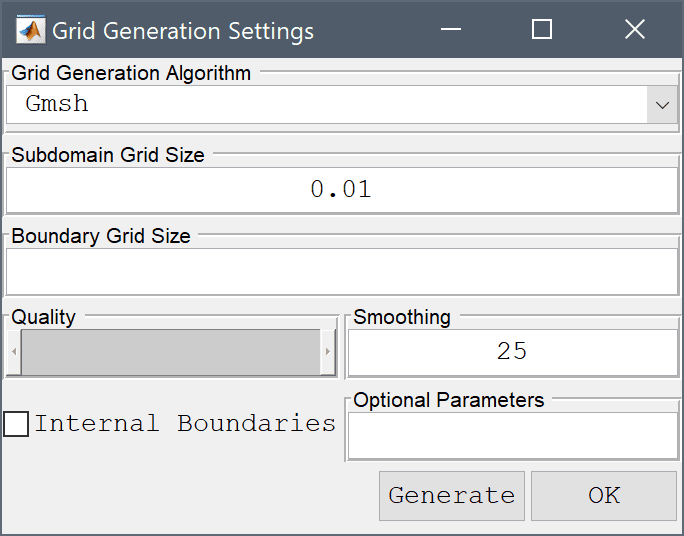
Task: Maximize the Grid Generation Settings window
Action: (542, 30)
